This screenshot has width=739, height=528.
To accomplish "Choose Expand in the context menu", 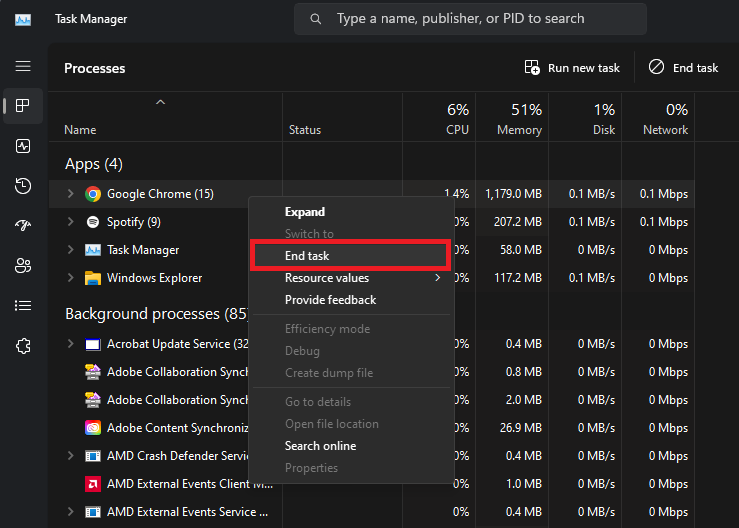I will click(351, 212).
